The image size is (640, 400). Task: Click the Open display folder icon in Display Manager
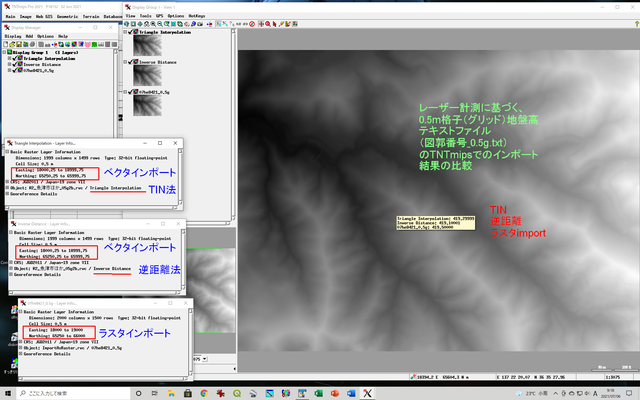[12, 44]
